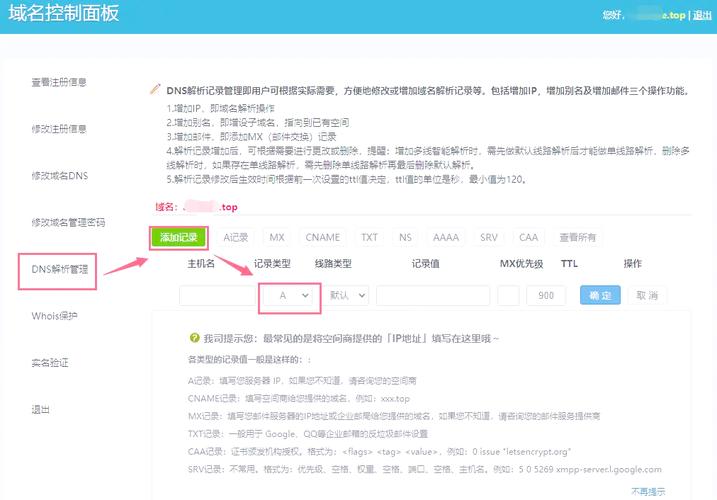Open the record type dropdown showing A

(x=289, y=296)
